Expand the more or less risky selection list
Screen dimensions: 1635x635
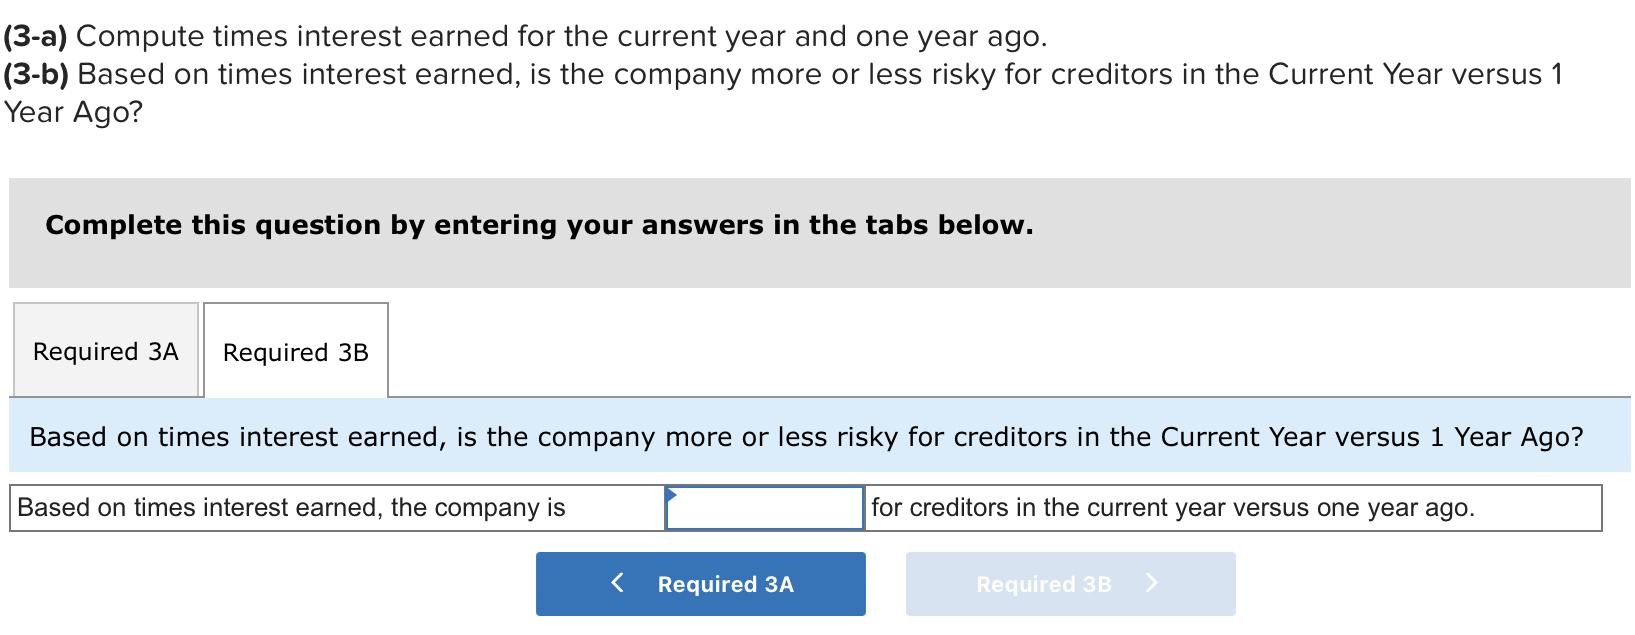pos(765,507)
